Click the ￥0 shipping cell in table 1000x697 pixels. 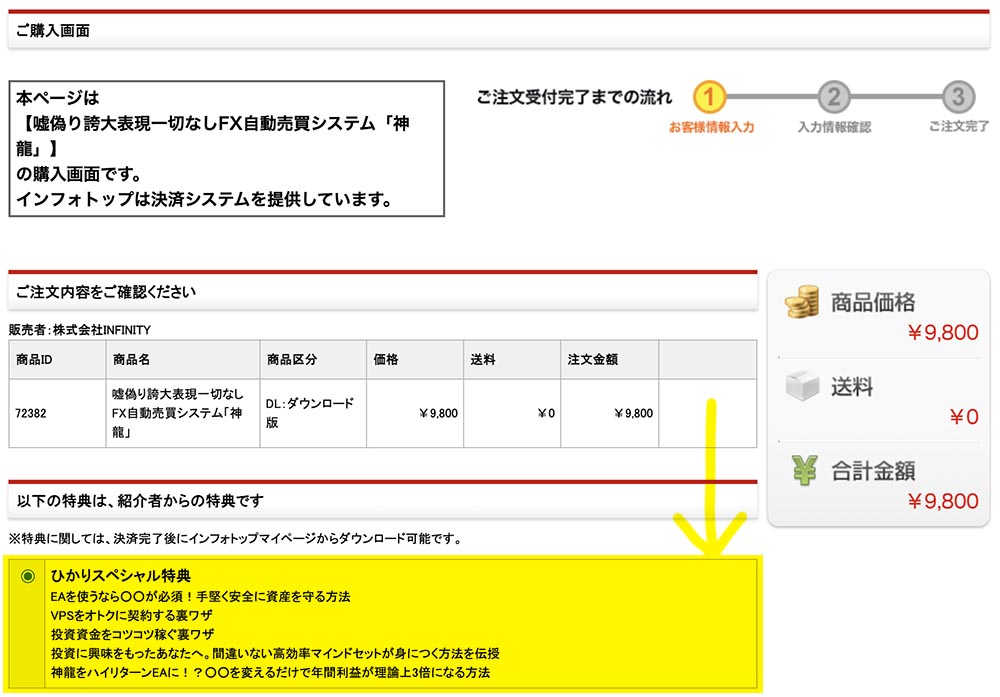pyautogui.click(x=512, y=413)
